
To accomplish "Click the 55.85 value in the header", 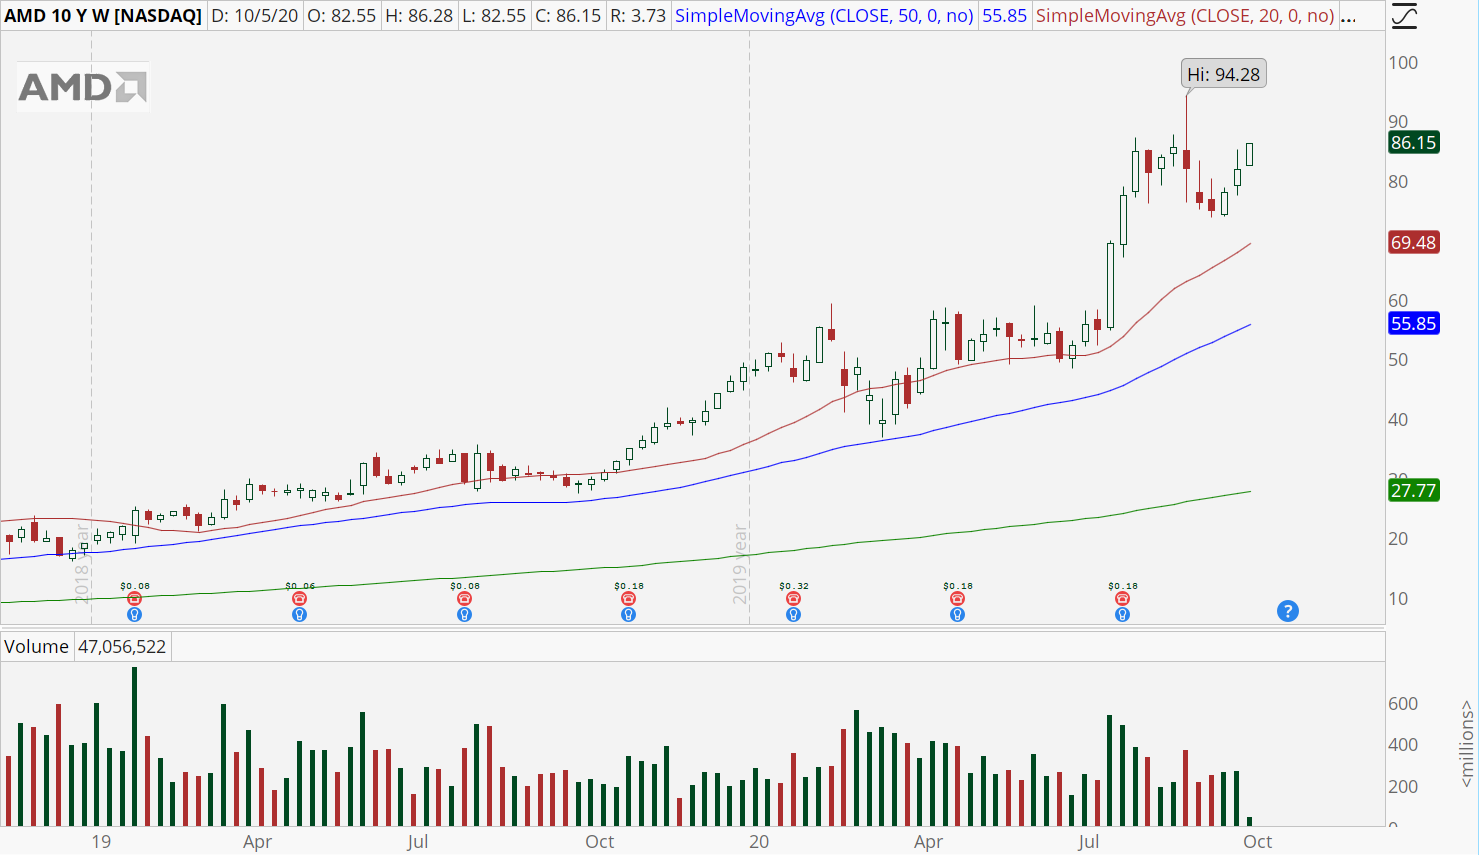I will point(1004,16).
